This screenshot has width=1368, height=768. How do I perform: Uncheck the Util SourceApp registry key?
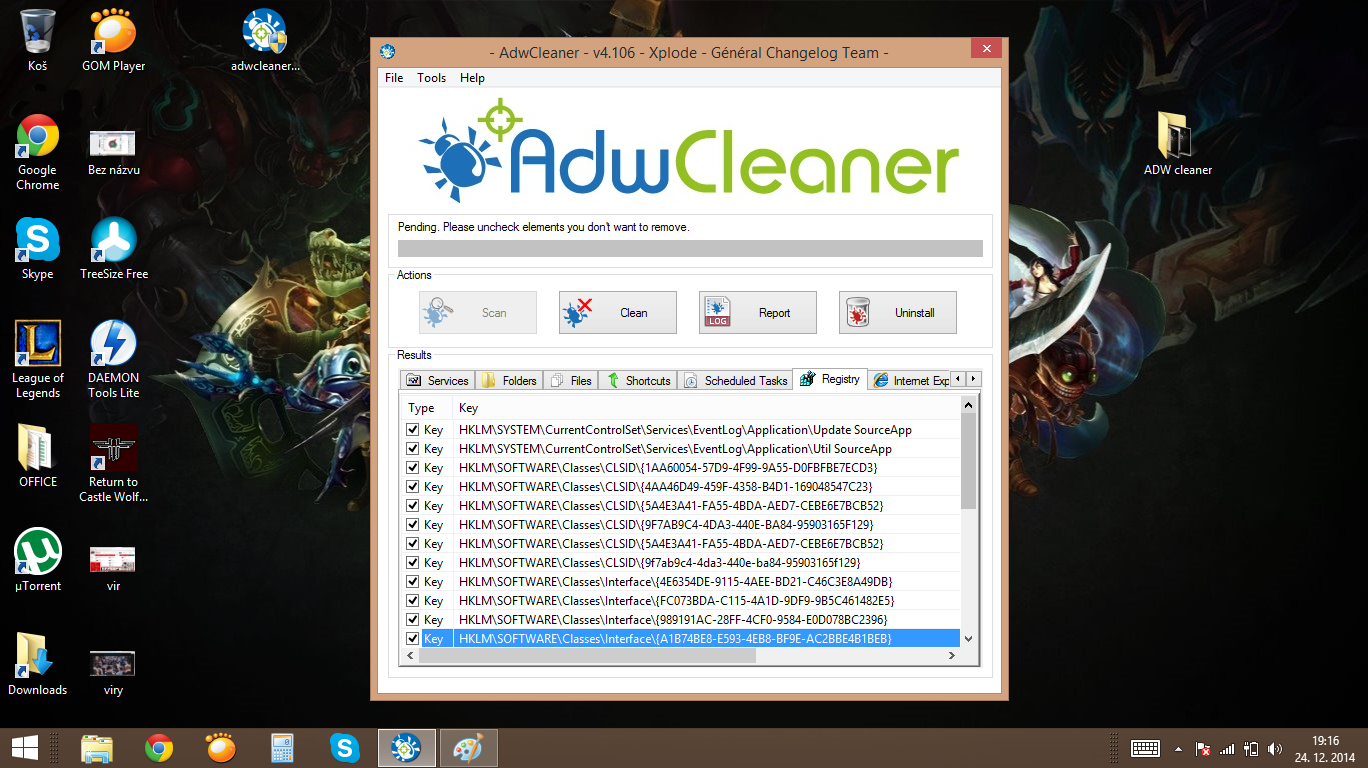tap(413, 449)
